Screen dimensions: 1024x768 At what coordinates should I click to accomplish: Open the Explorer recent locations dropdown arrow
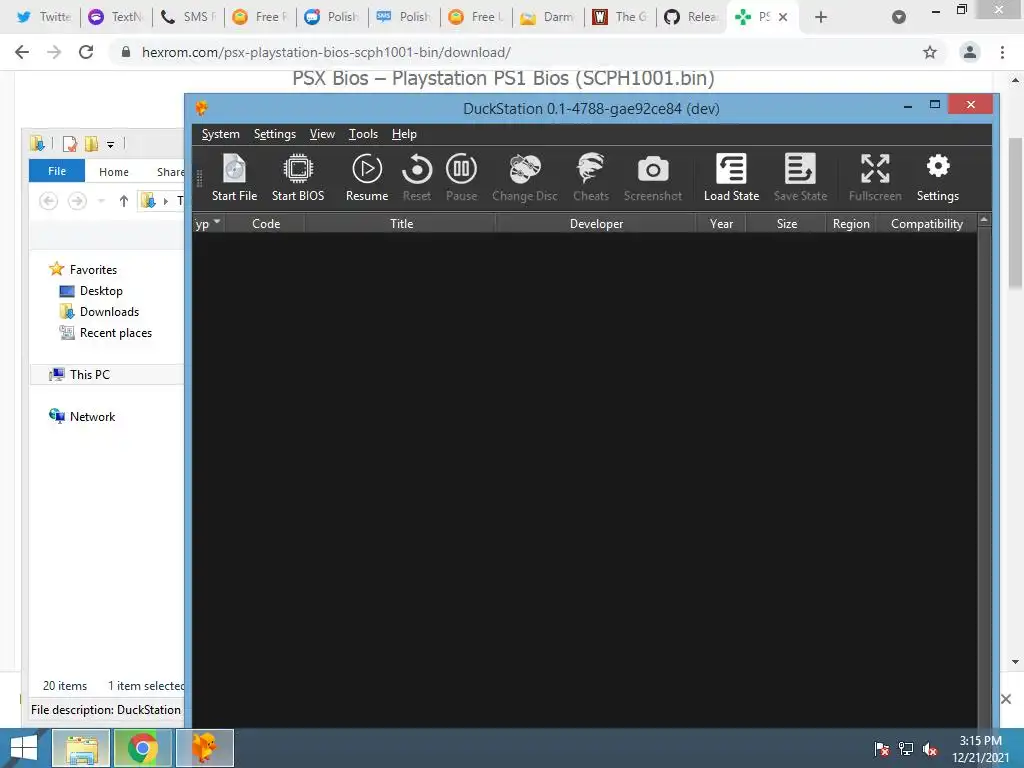coord(101,201)
